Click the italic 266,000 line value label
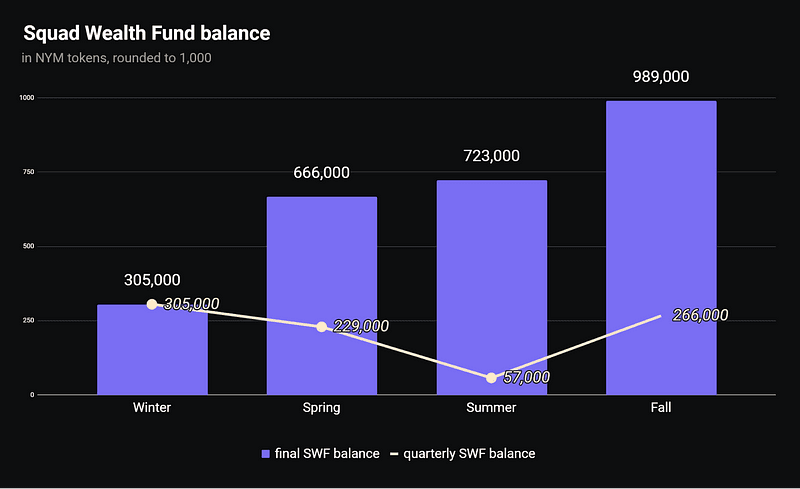800x489 pixels. pyautogui.click(x=700, y=315)
